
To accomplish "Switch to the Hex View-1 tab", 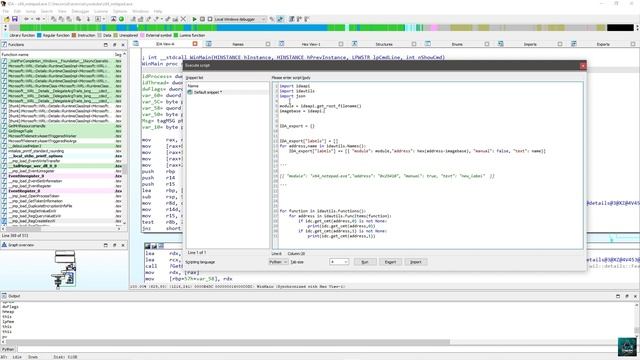I will click(x=311, y=44).
